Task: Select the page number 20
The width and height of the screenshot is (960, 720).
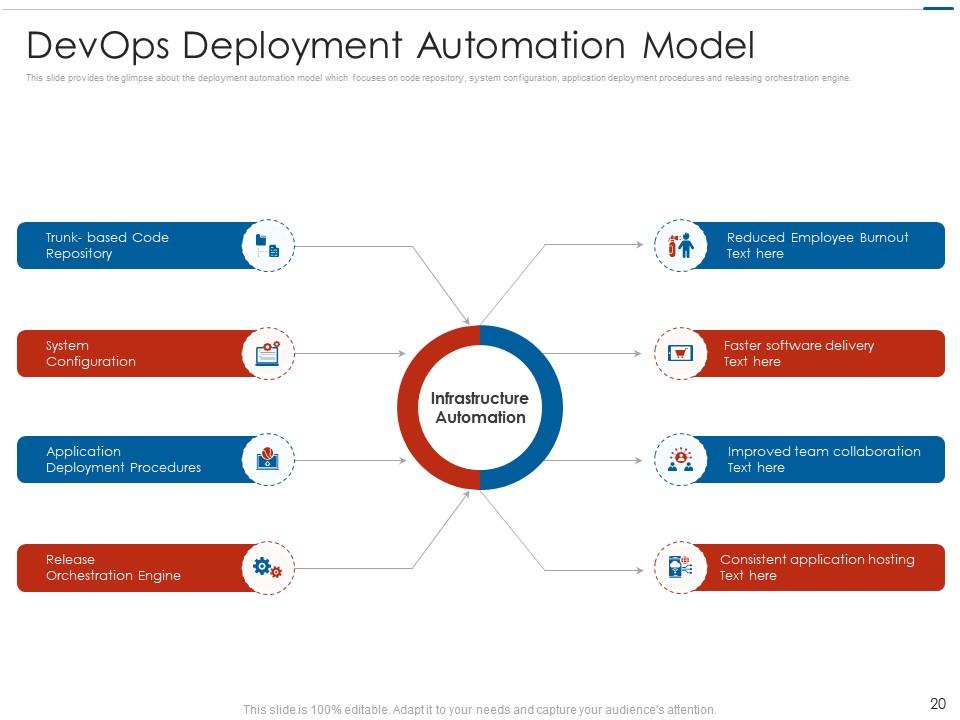Action: click(x=938, y=702)
